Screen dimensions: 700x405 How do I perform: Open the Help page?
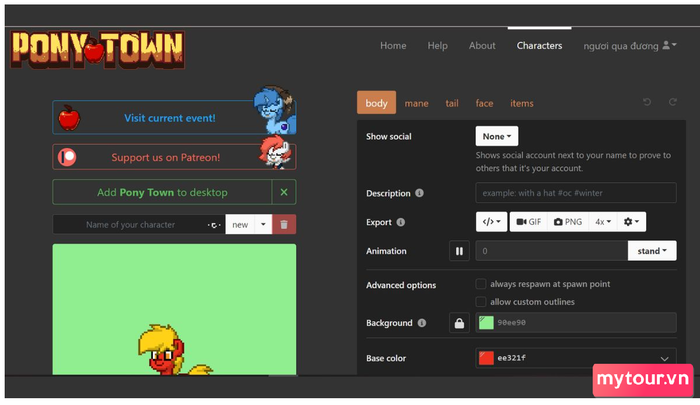click(438, 46)
